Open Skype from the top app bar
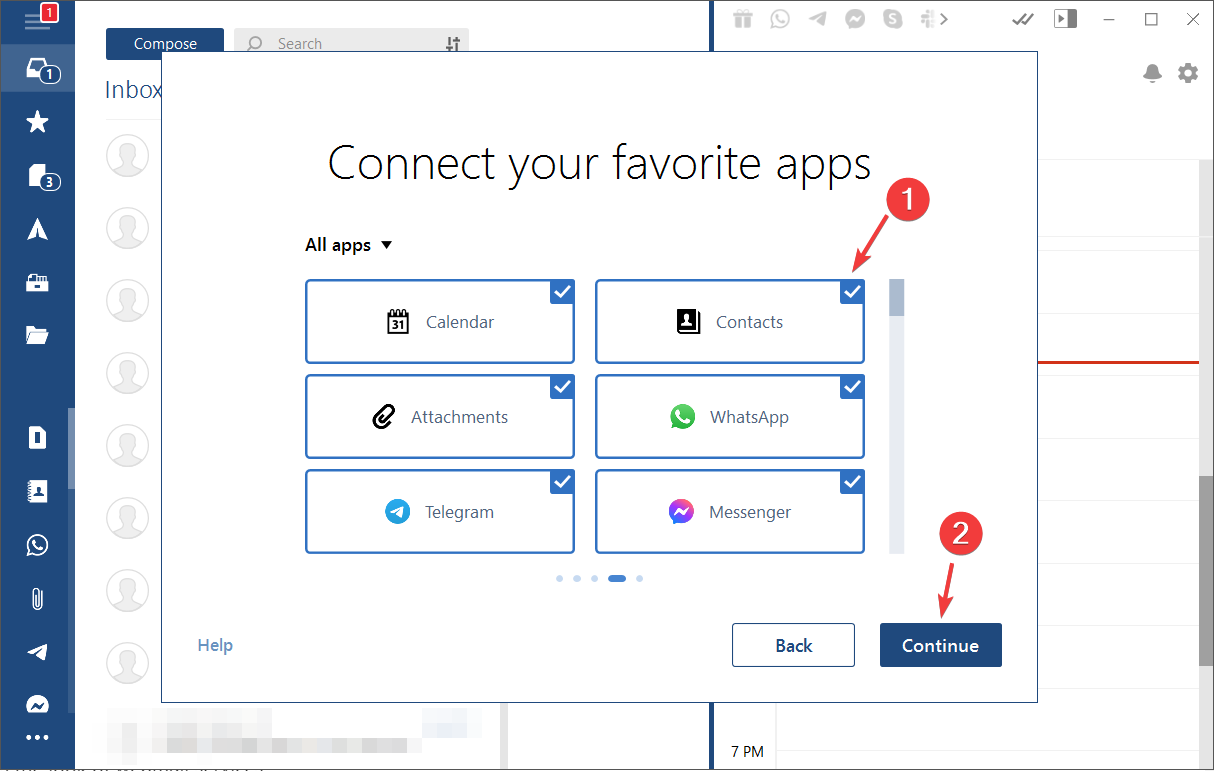The width and height of the screenshot is (1214, 771). [892, 18]
